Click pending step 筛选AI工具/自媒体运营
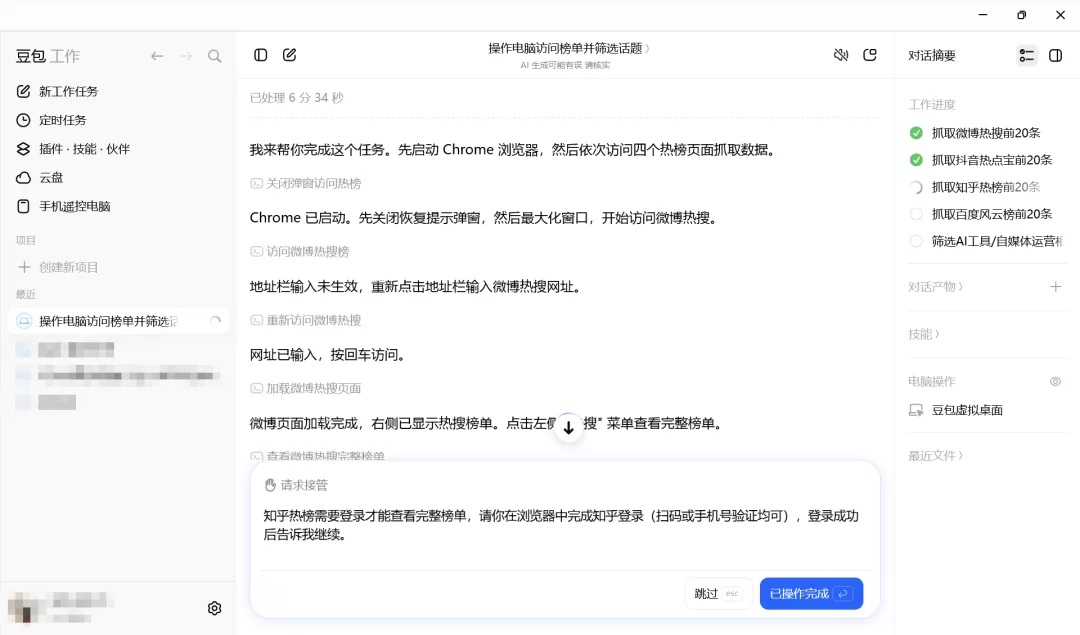 (x=986, y=241)
